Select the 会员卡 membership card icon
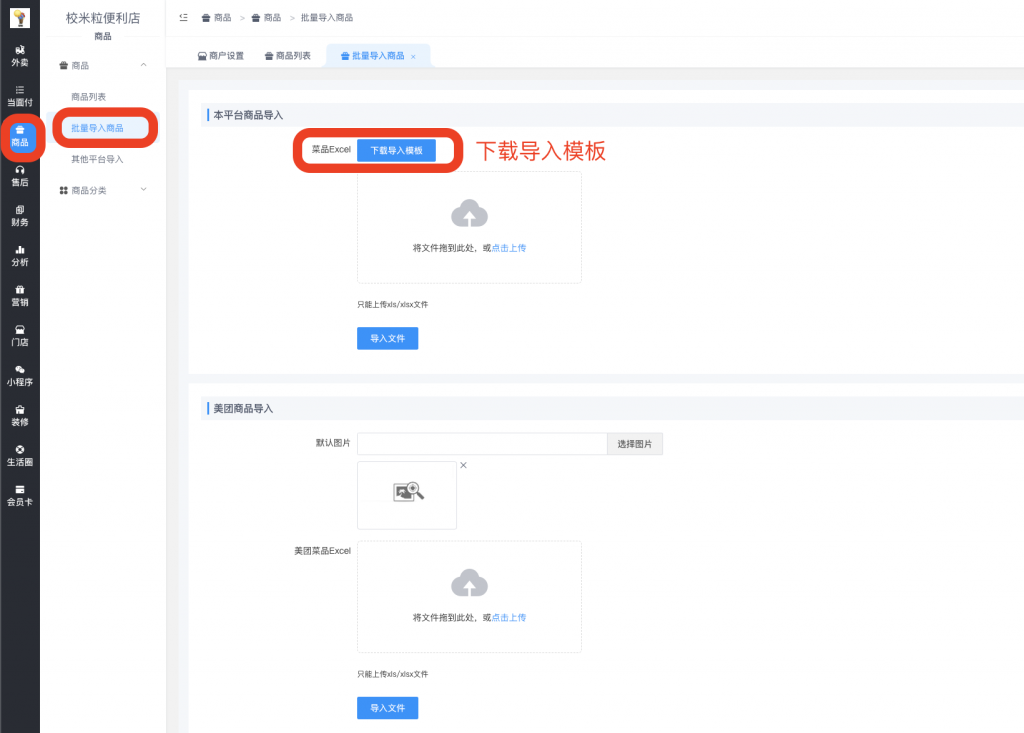 tap(20, 495)
